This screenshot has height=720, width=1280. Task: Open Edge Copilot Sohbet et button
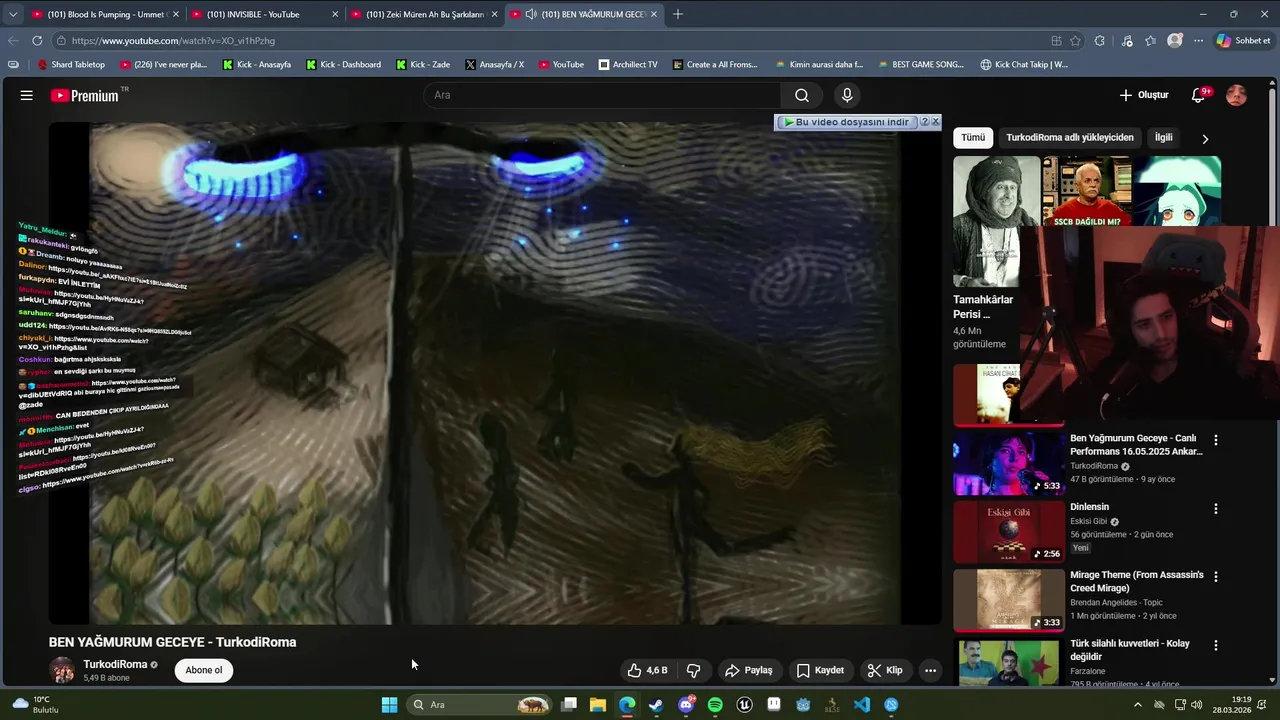tap(1243, 41)
